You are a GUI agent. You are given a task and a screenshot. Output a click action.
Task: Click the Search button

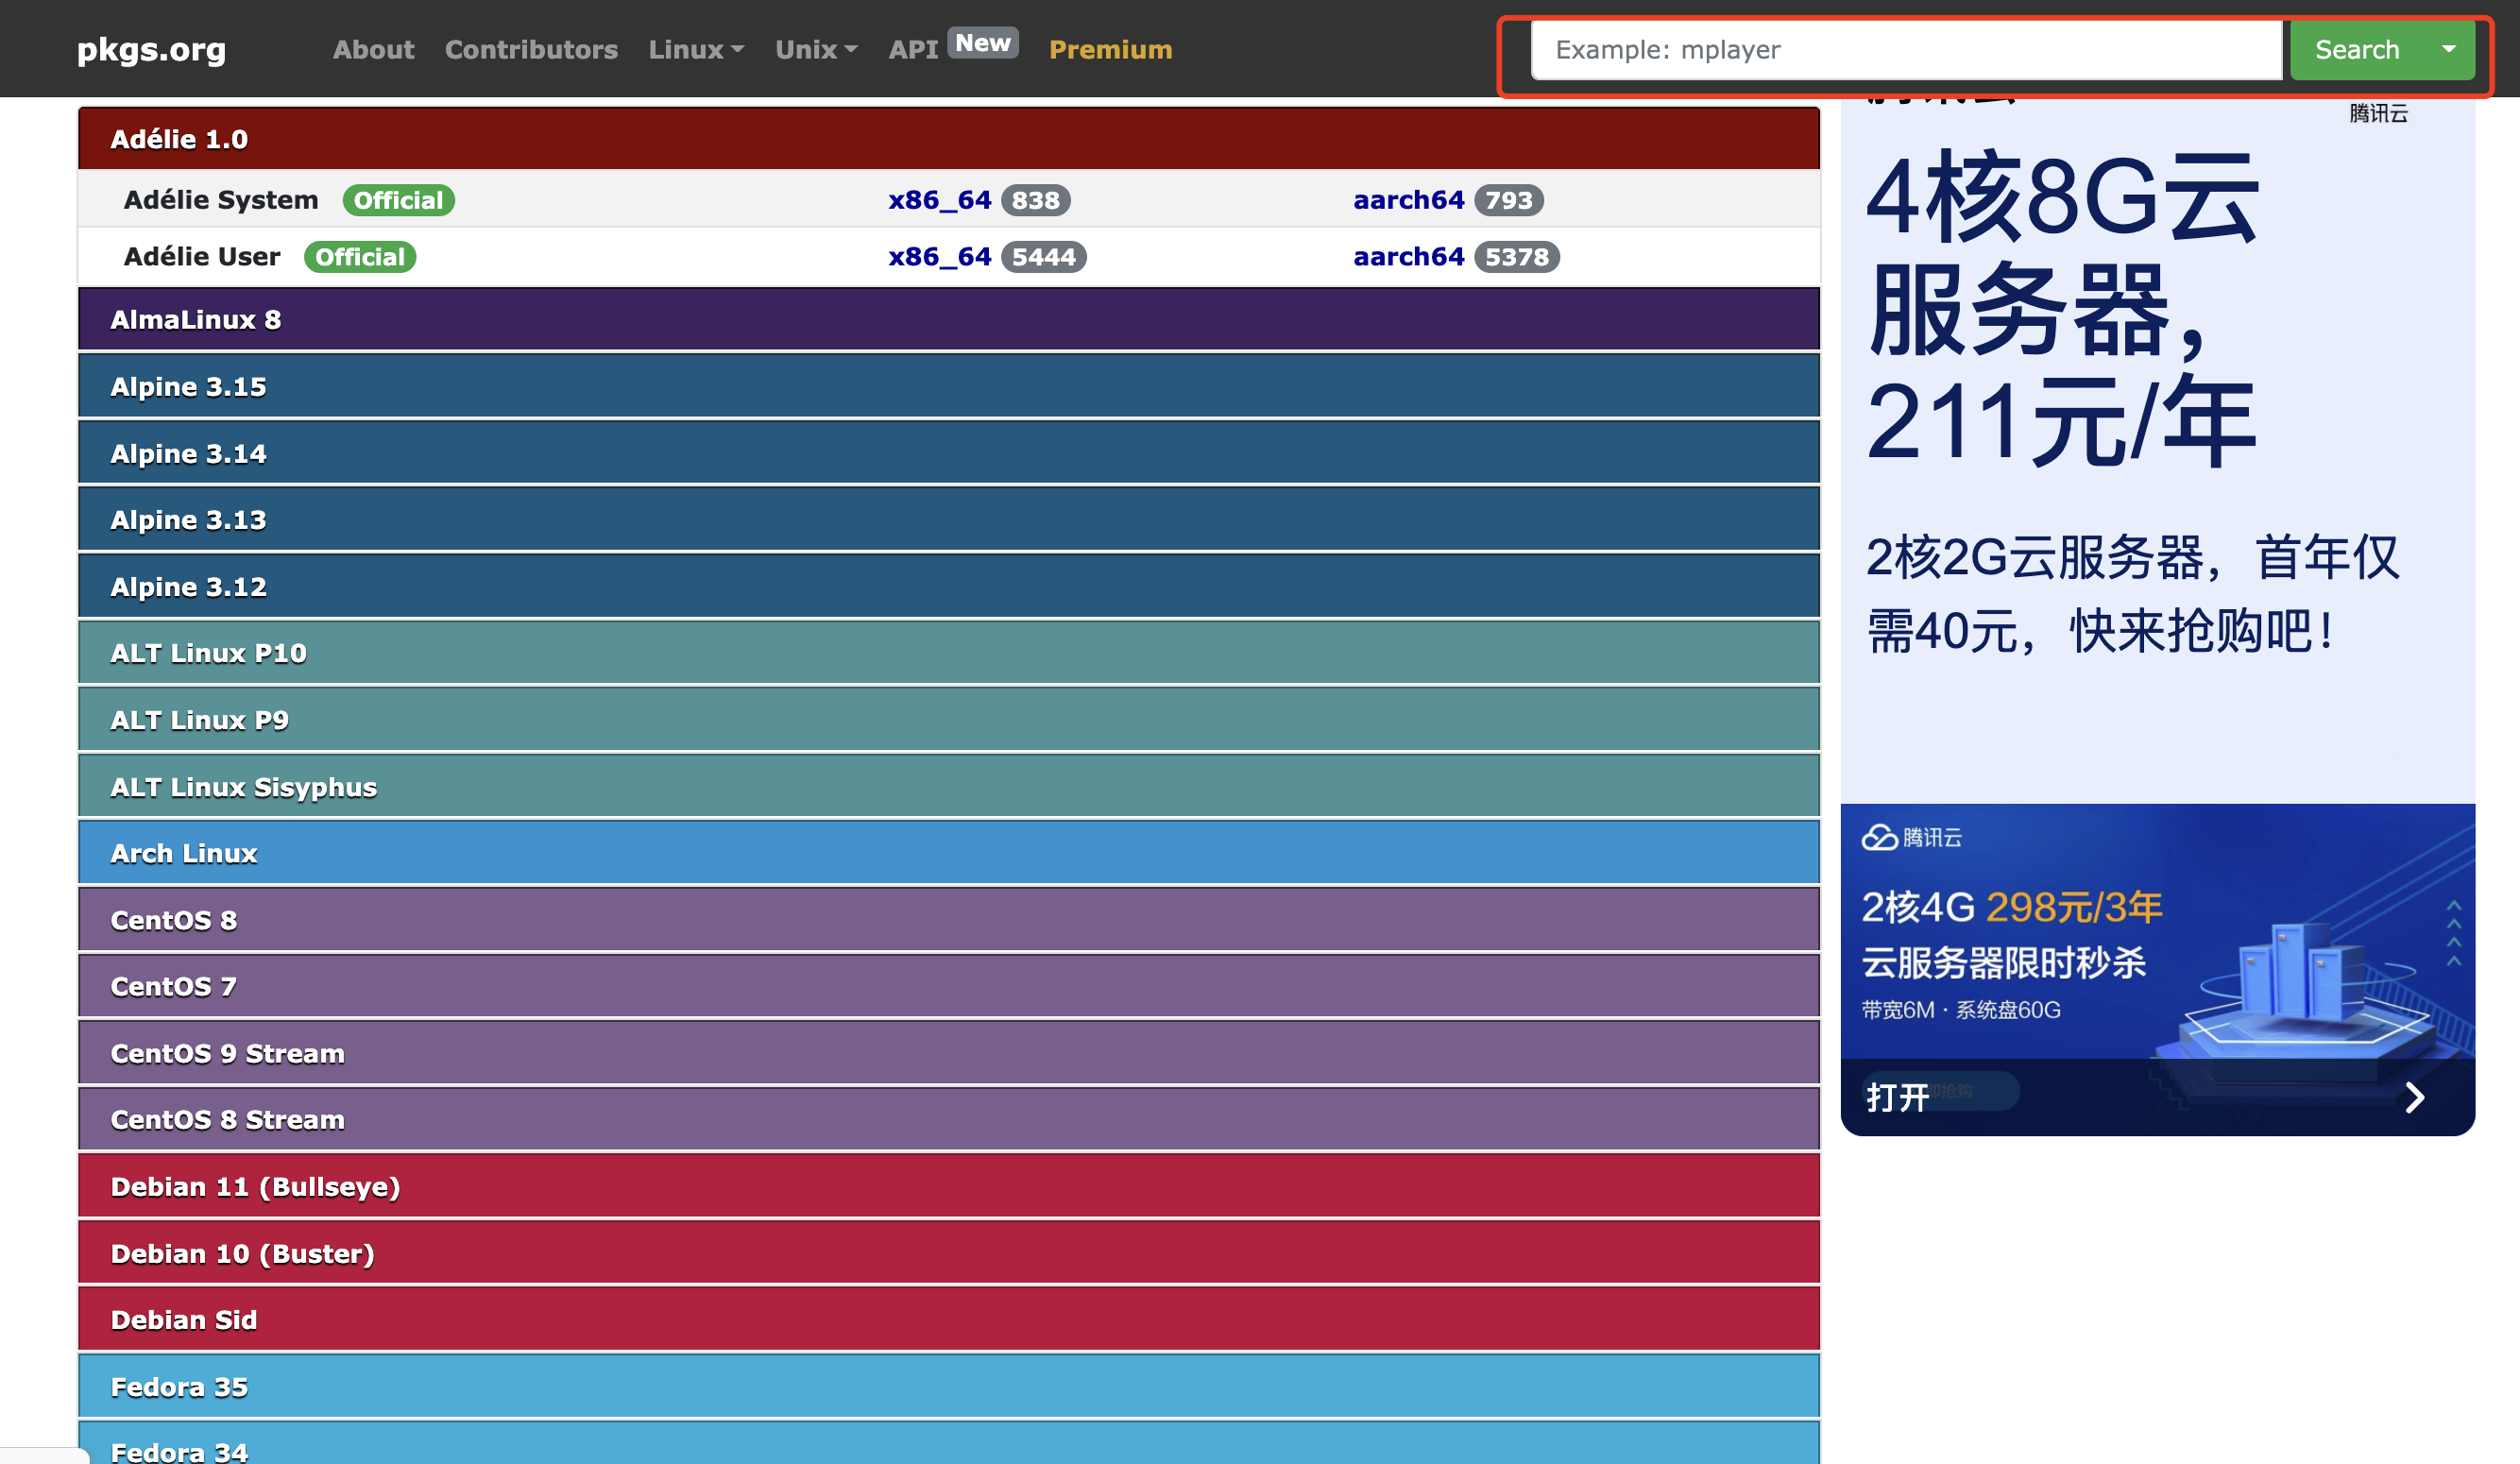click(x=2356, y=49)
